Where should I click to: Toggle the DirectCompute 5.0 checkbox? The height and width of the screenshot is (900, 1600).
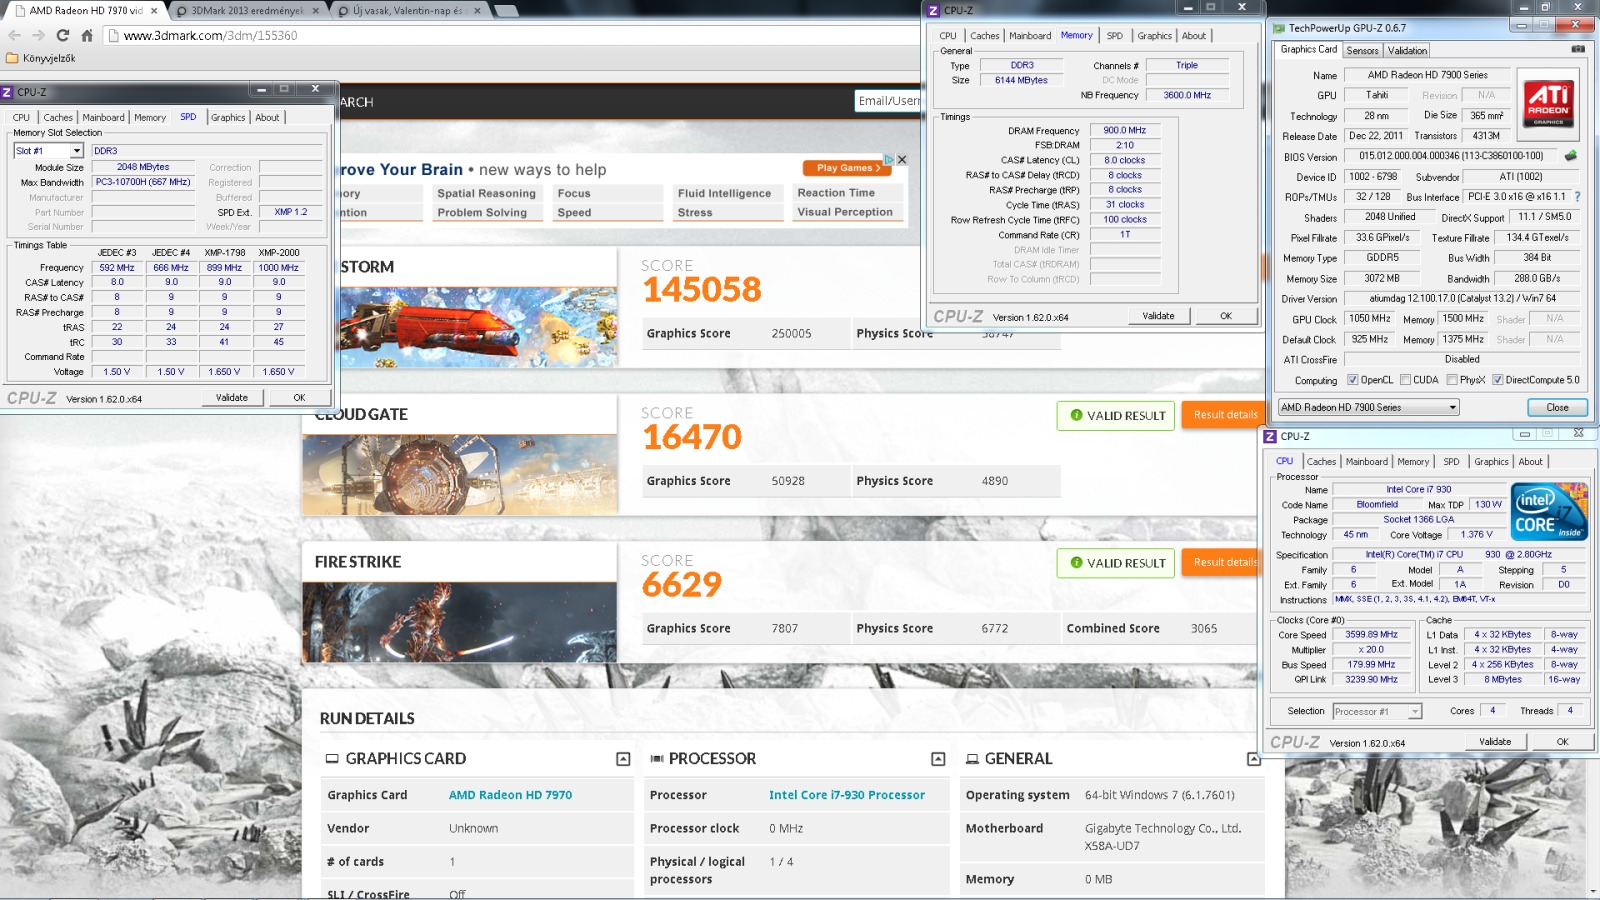pyautogui.click(x=1498, y=380)
